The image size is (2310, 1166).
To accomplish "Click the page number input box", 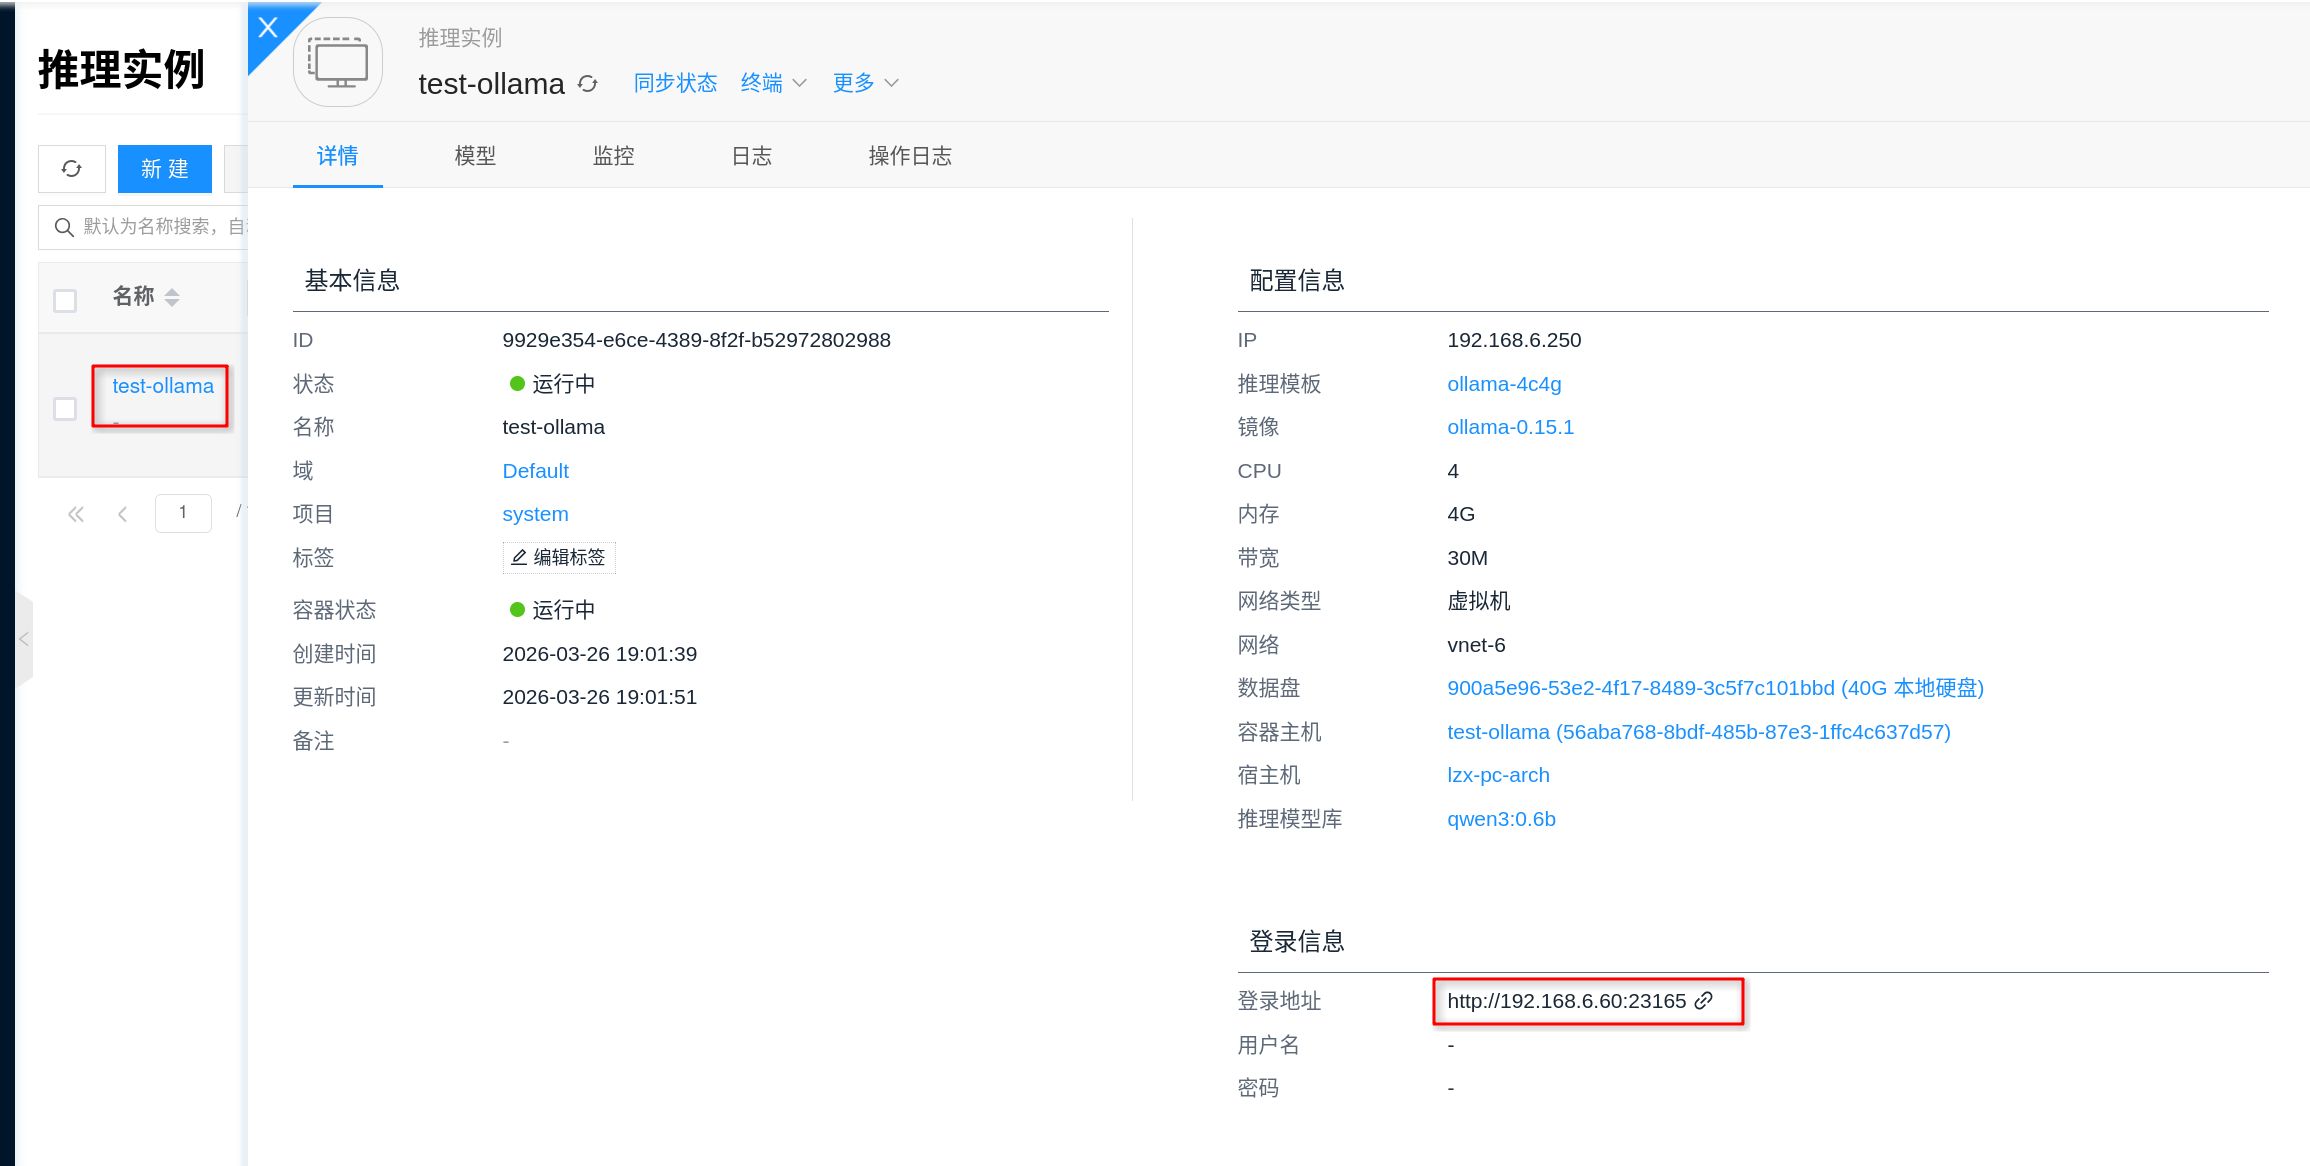I will 183,513.
